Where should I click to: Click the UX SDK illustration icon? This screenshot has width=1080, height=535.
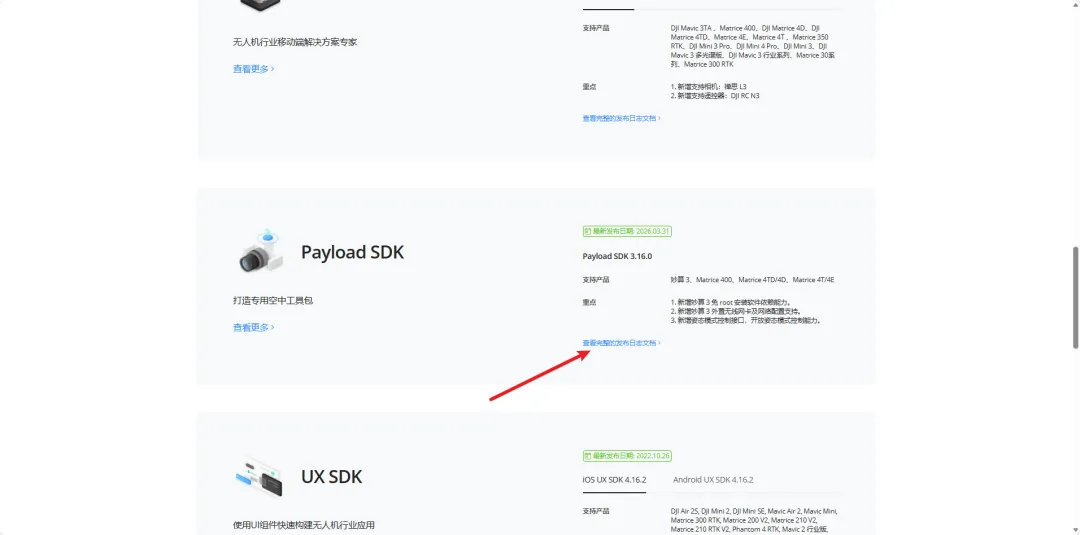[260, 476]
